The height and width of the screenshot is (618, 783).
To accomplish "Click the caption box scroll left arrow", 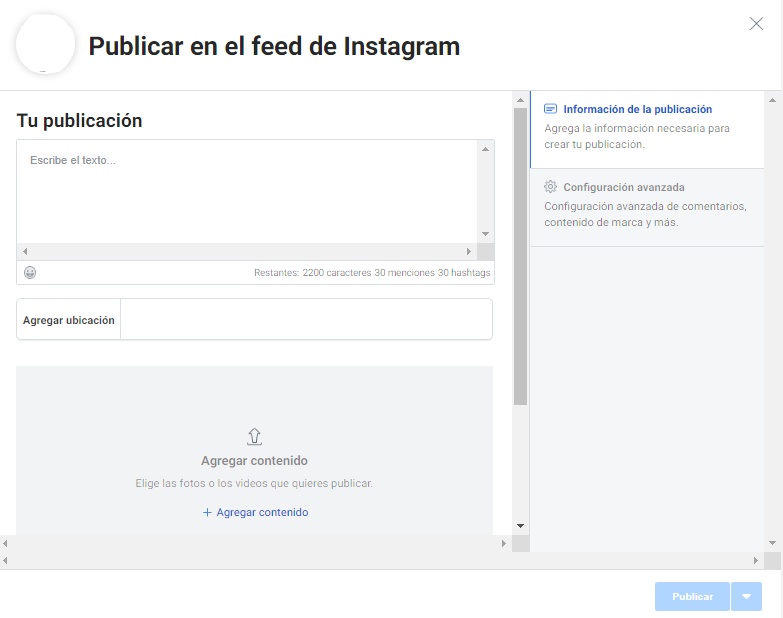I will 25,252.
